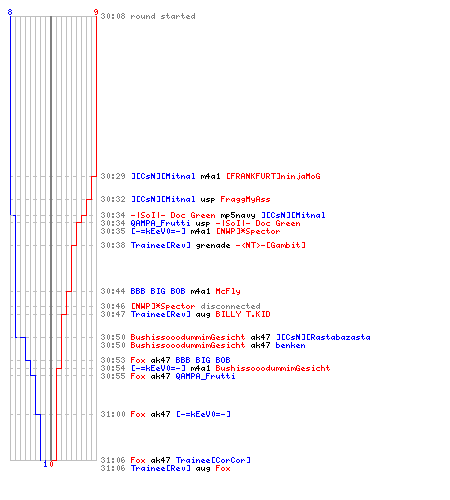Select BBB BIG BOB at 30:44

[x=158, y=291]
